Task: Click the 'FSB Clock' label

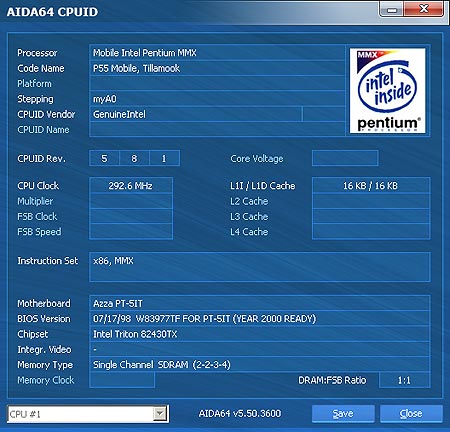Action: 37,216
